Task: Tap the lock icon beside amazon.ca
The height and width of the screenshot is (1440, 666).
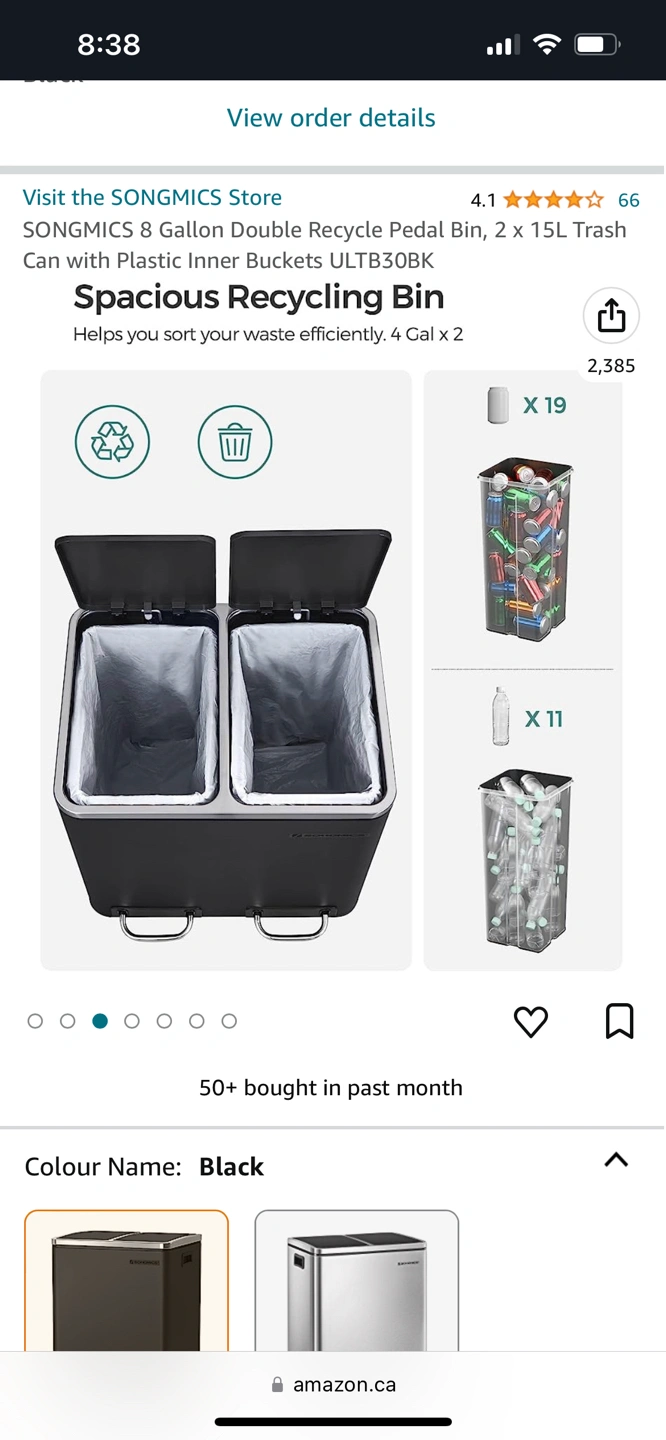Action: coord(277,1385)
